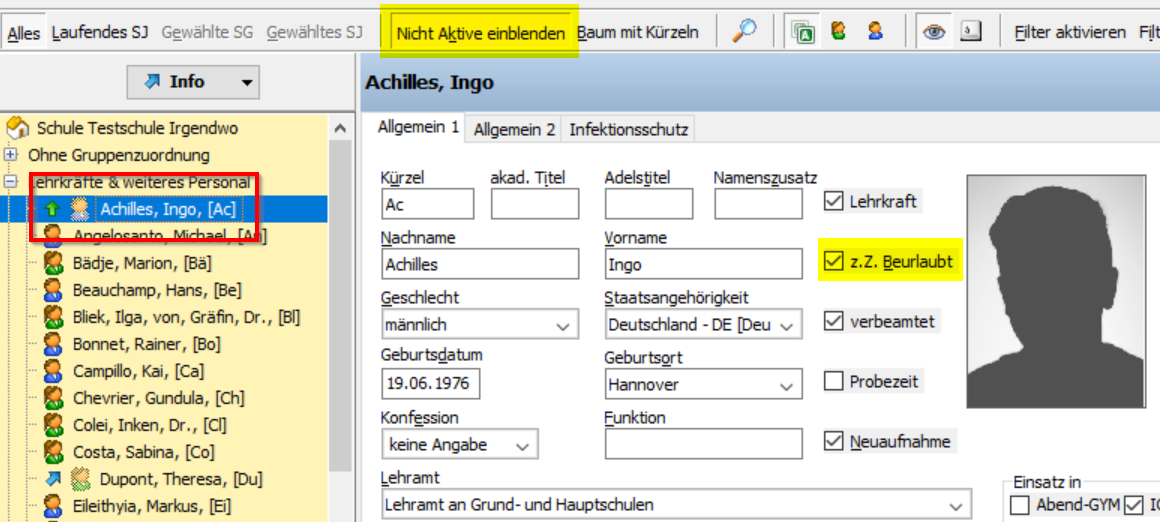Expand the Ohne Gruppenzuordnung tree node

pos(11,155)
